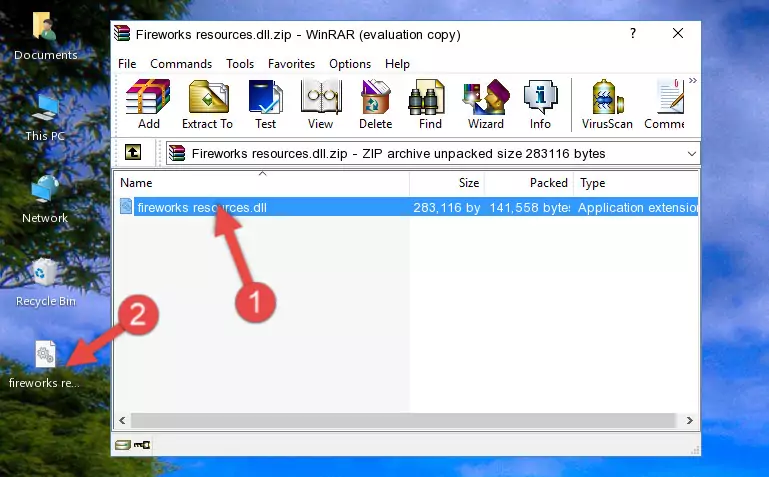The width and height of the screenshot is (769, 477).
Task: Go up one folder level
Action: [133, 152]
